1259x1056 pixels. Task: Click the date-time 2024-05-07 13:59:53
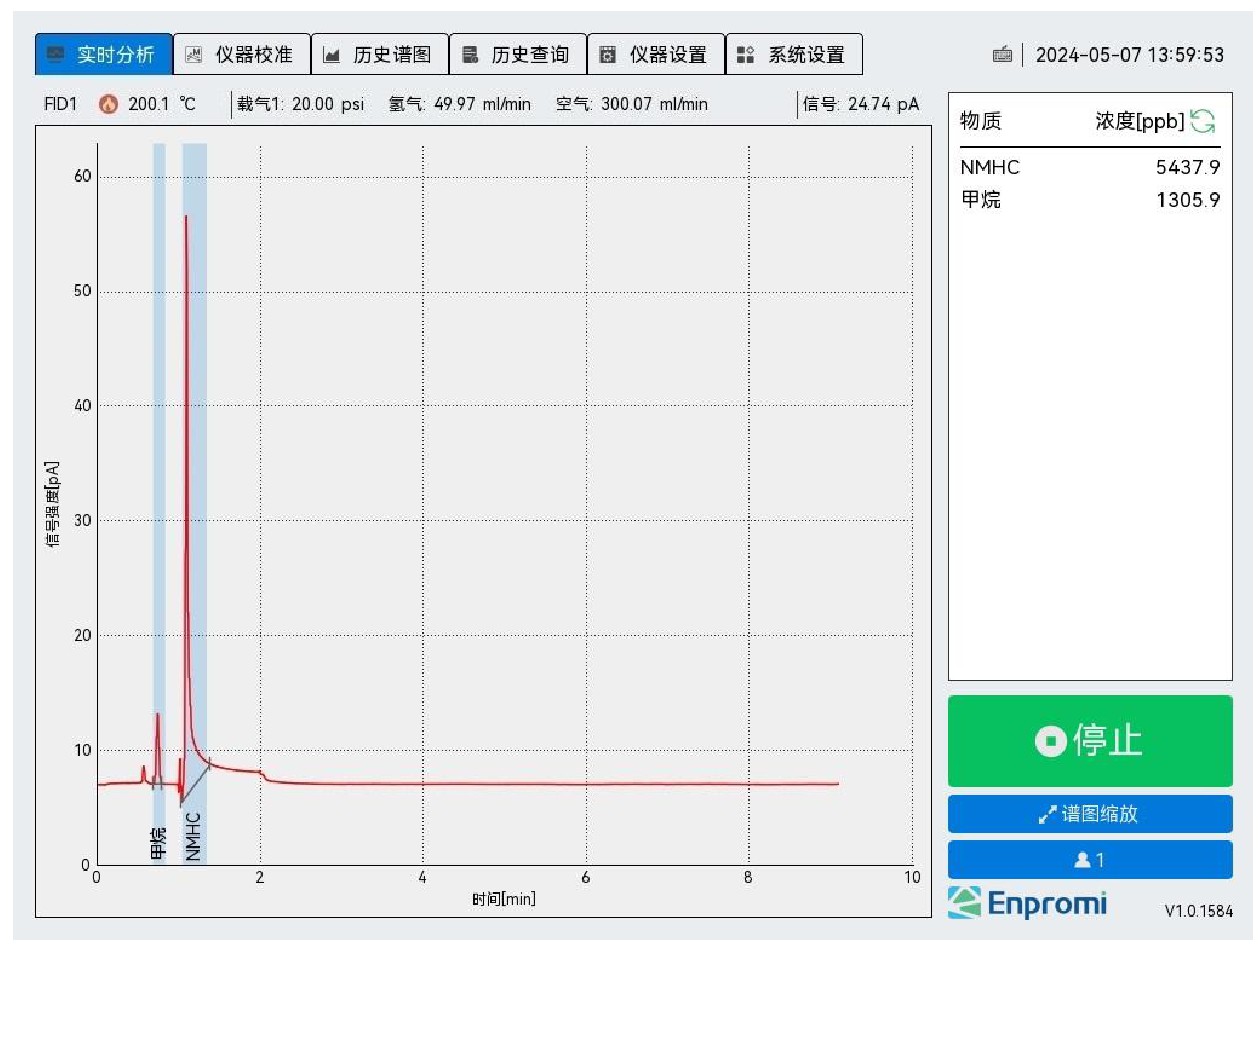pos(1129,55)
